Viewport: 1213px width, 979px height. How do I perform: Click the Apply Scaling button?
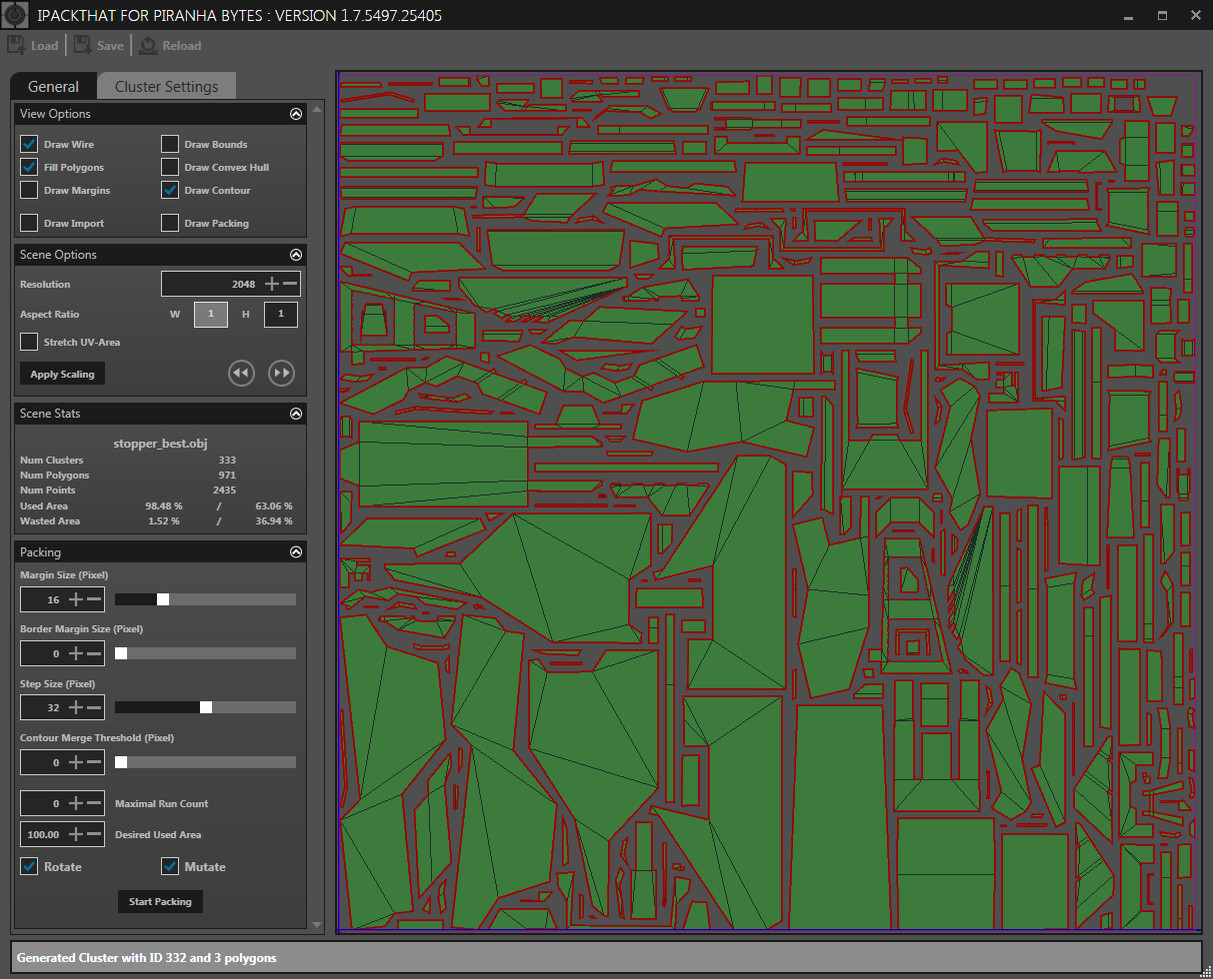[x=61, y=373]
